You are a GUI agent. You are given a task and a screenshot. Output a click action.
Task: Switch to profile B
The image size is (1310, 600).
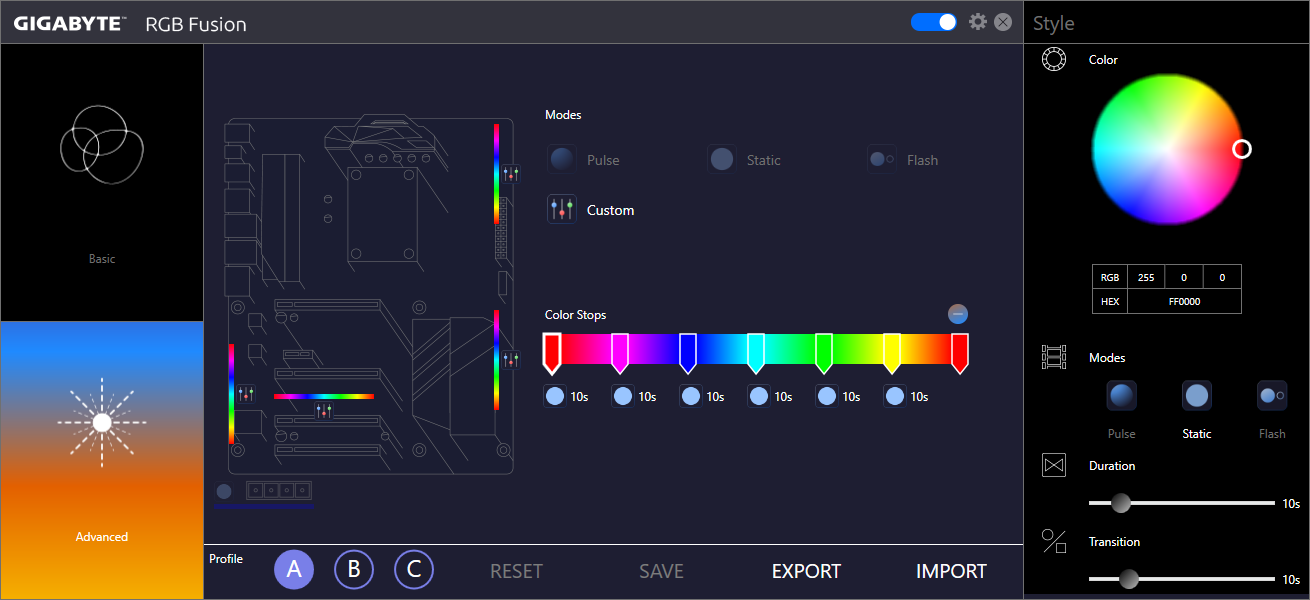[354, 570]
